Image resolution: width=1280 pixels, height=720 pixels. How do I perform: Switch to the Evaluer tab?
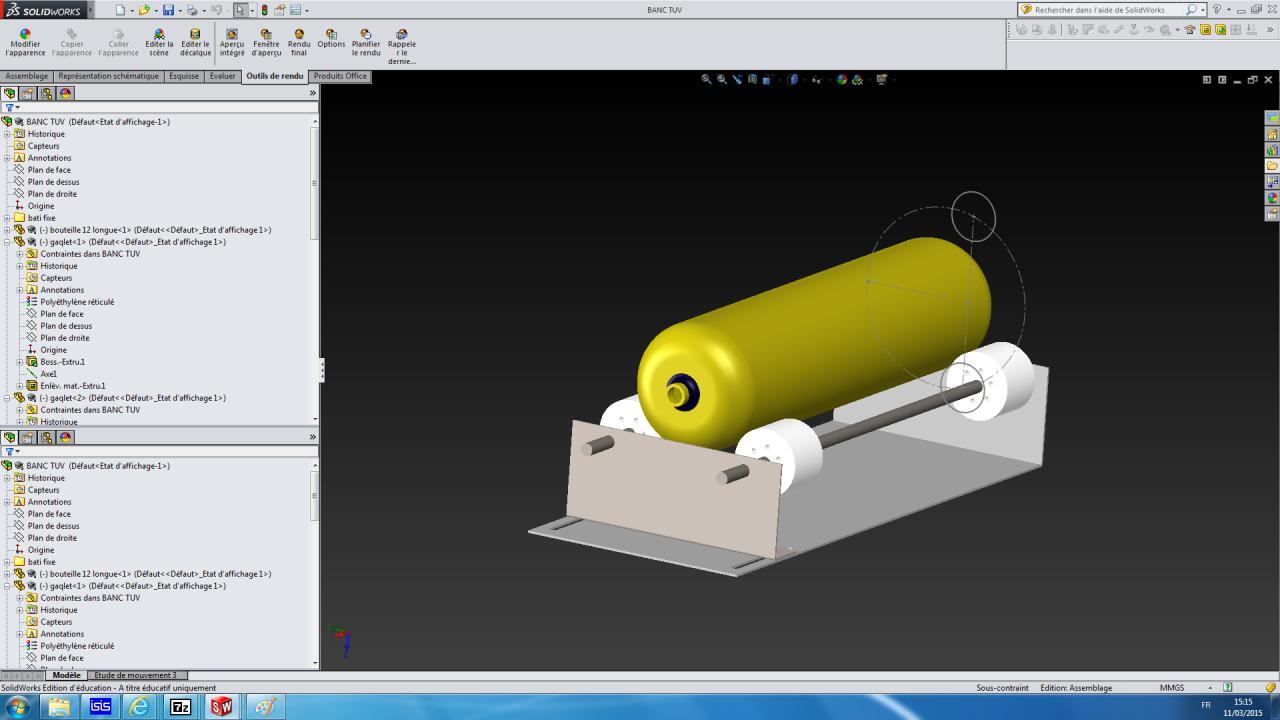[223, 76]
